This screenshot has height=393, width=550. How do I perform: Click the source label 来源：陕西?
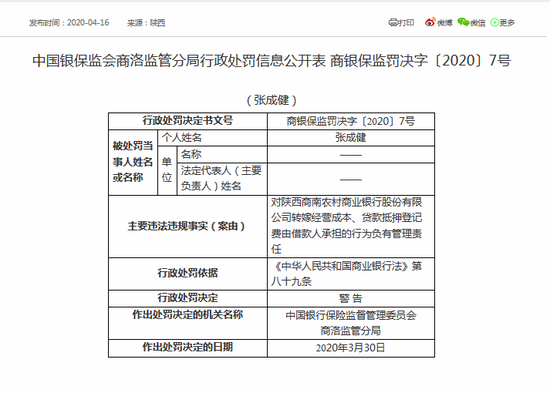pyautogui.click(x=146, y=23)
